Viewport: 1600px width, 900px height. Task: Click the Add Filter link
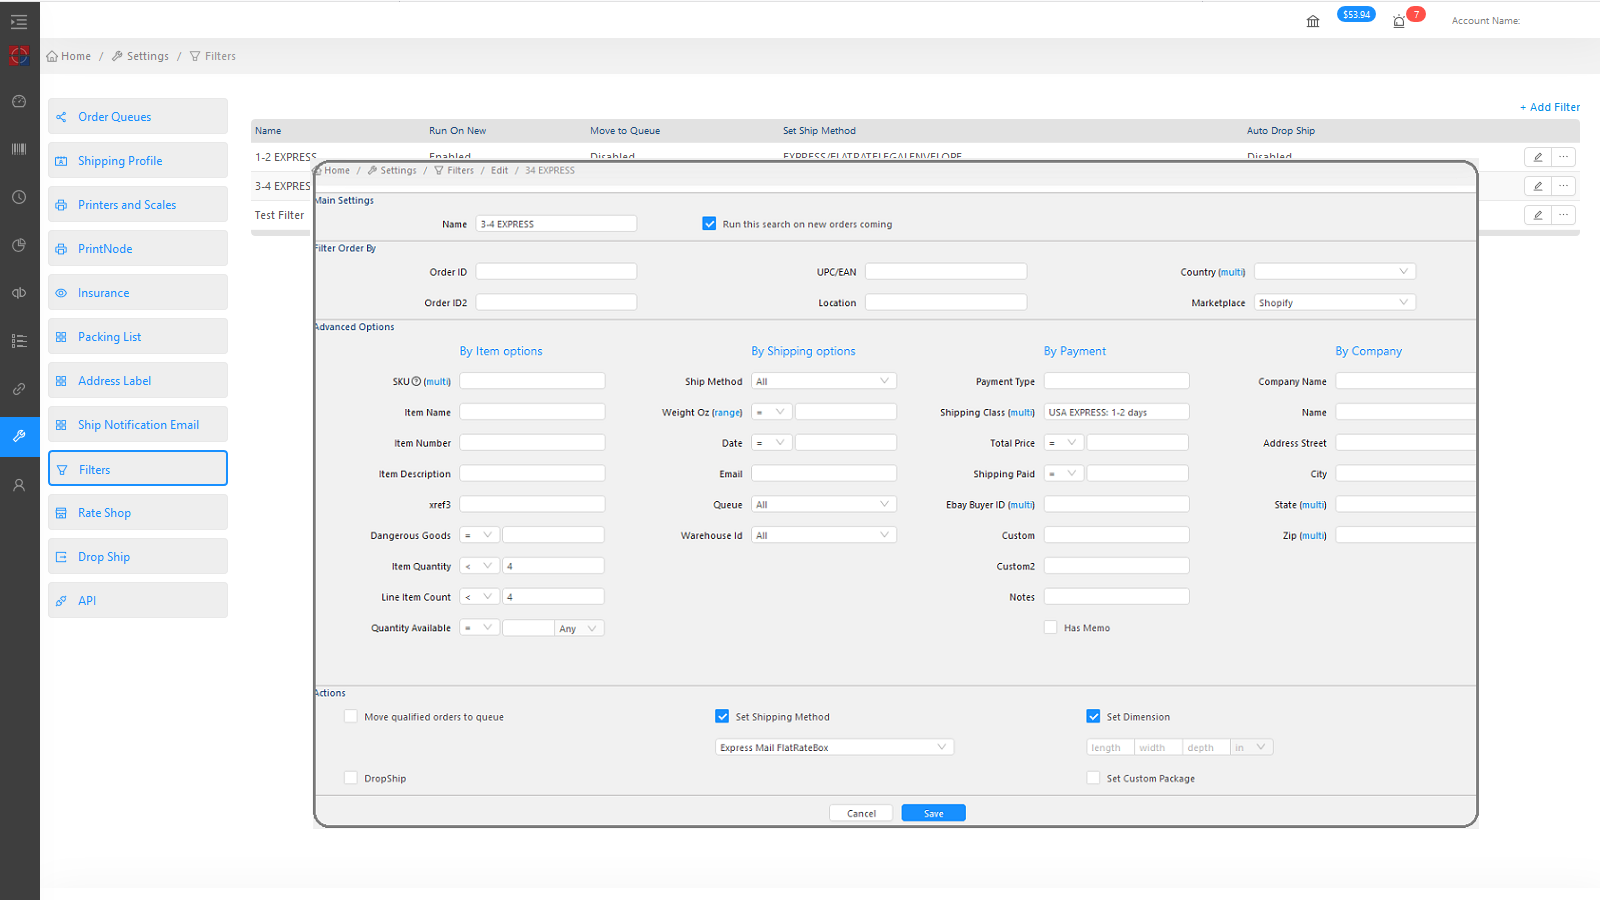pos(1549,107)
